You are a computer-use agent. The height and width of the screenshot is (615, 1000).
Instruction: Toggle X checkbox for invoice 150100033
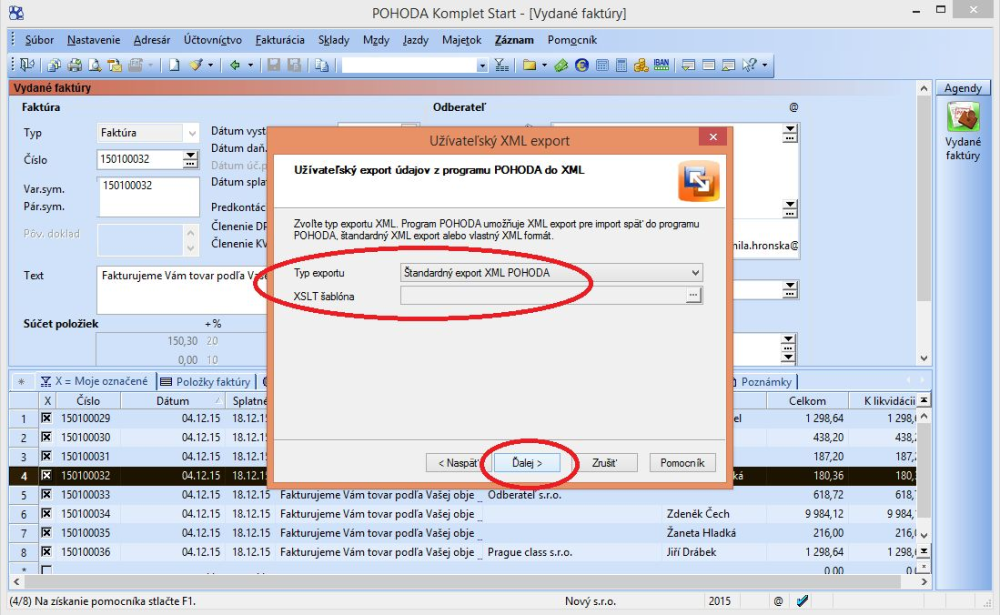47,494
